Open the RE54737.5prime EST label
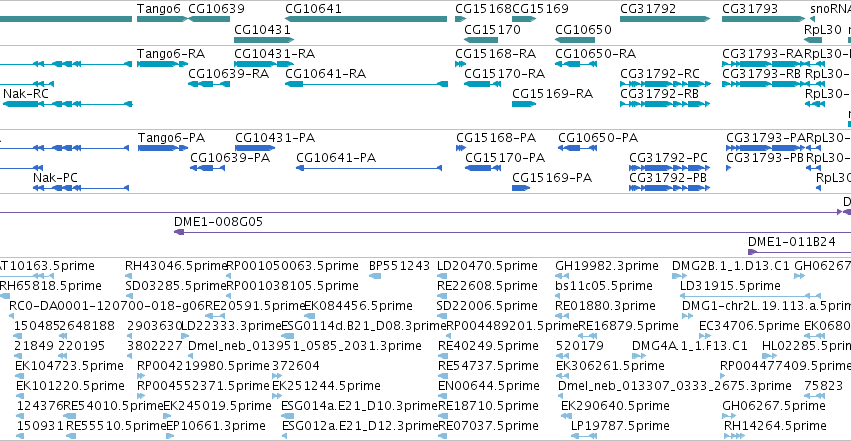This screenshot has height=441, width=851. pos(488,366)
